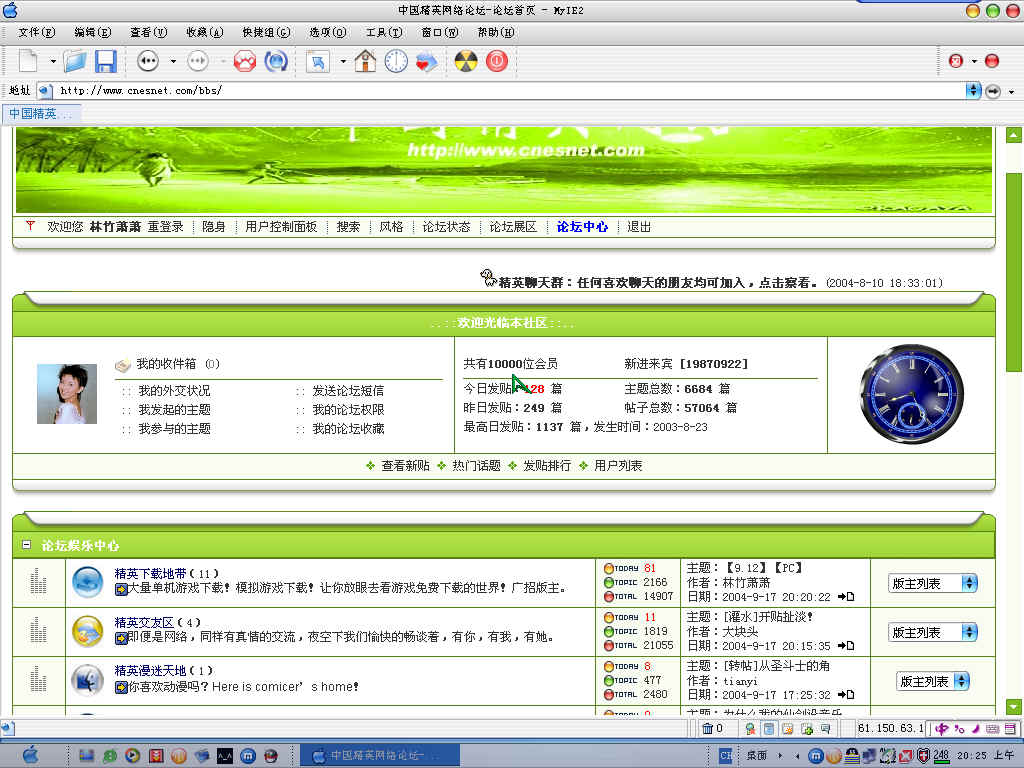Go back with the Back arrow button
The image size is (1024, 768).
pos(148,61)
